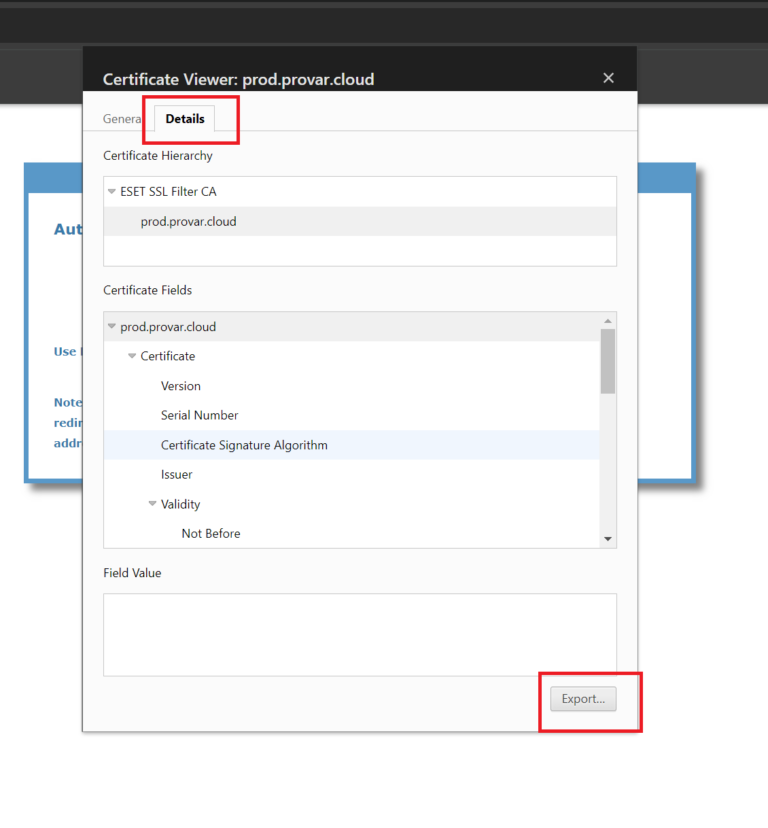Open the Details tab
Viewport: 768px width, 828px height.
tap(185, 119)
